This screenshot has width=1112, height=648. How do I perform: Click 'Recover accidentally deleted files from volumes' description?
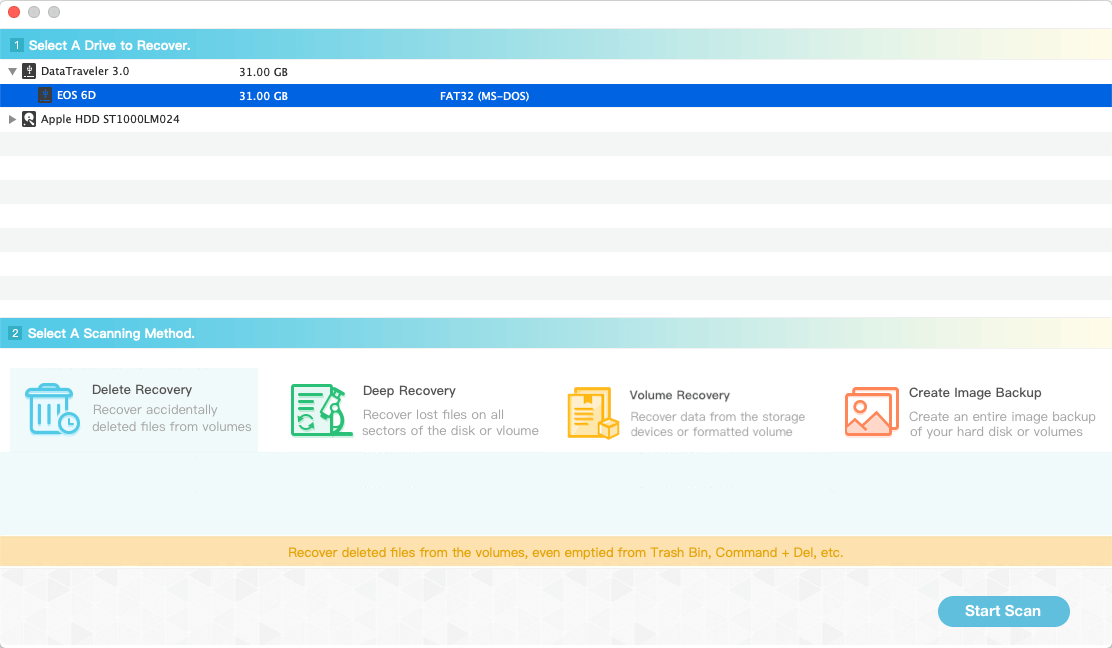pos(172,418)
